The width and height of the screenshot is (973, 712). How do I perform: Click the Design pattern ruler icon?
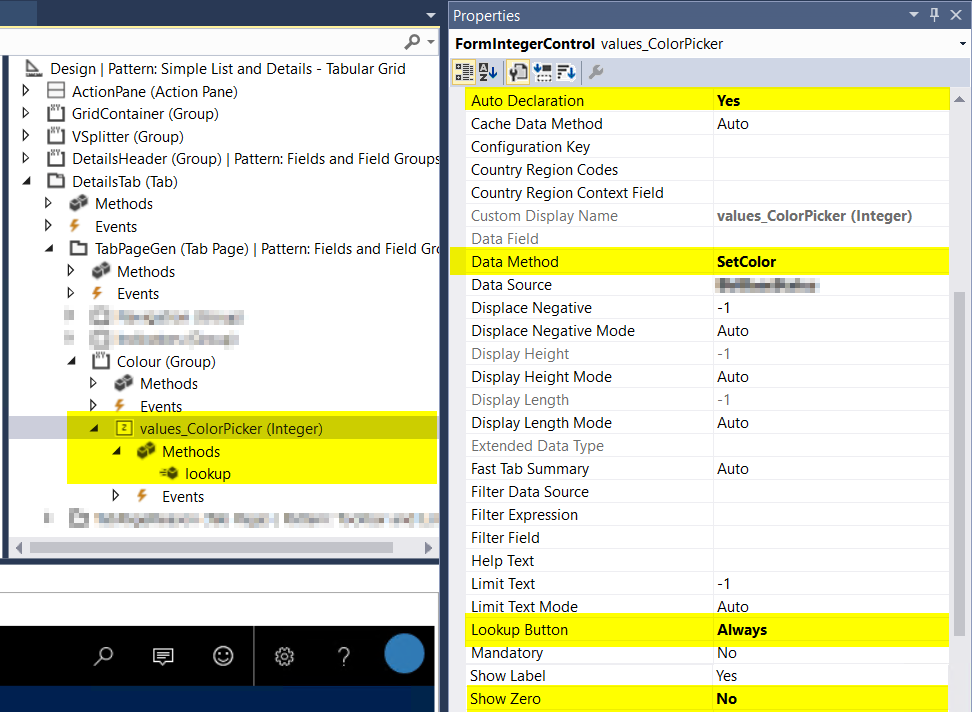[34, 68]
